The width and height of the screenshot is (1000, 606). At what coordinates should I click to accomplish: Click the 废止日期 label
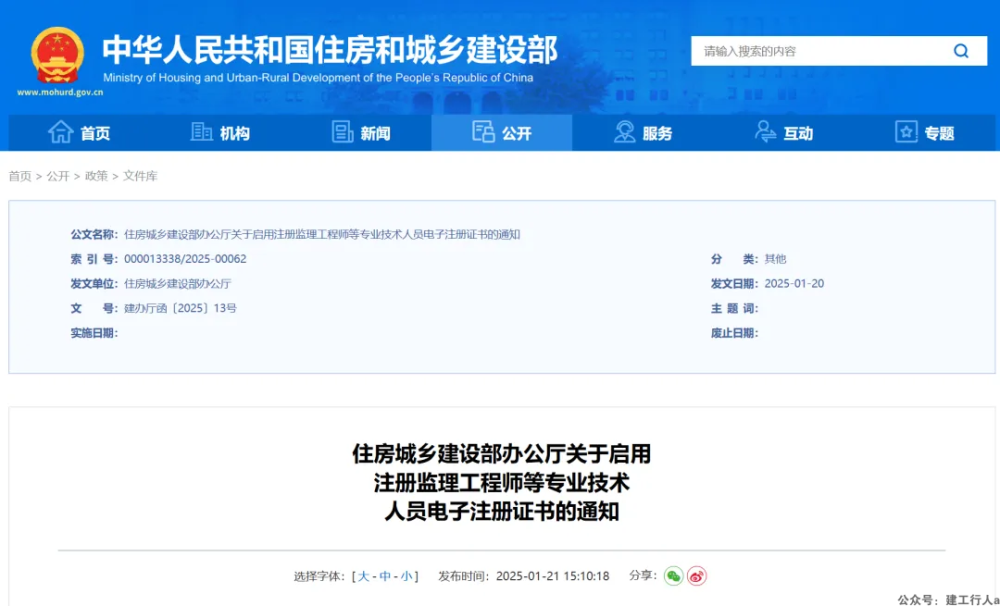735,333
